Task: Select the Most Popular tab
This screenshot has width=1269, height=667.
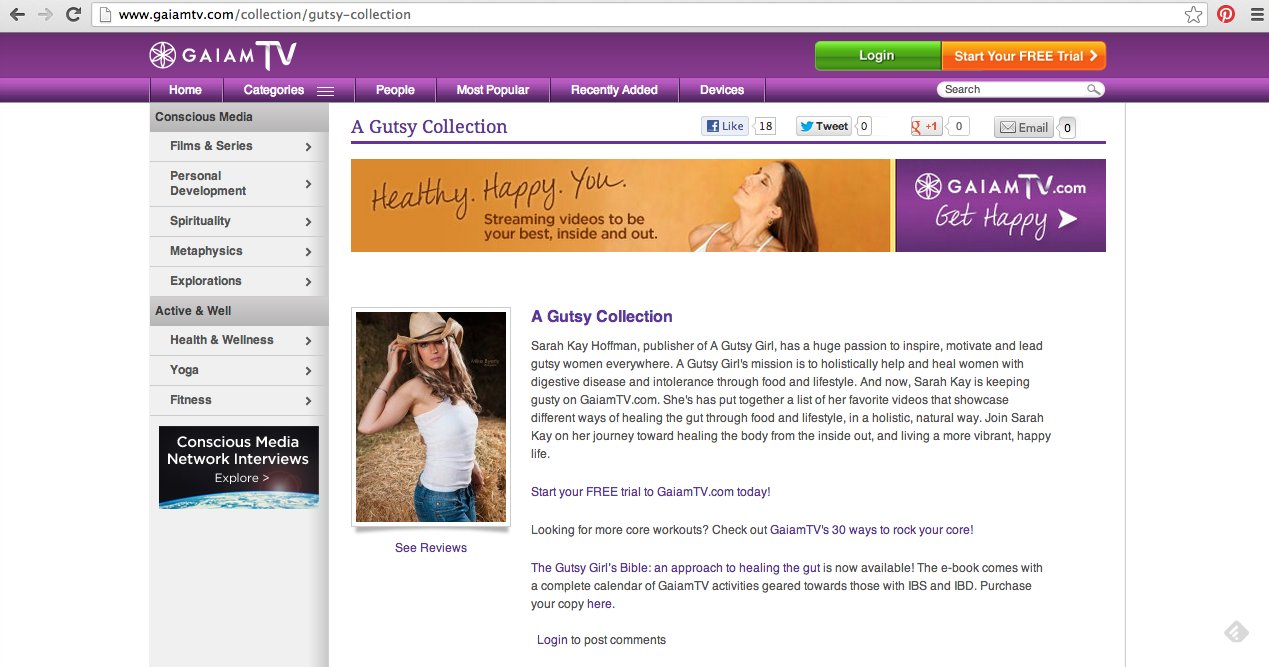Action: 492,89
